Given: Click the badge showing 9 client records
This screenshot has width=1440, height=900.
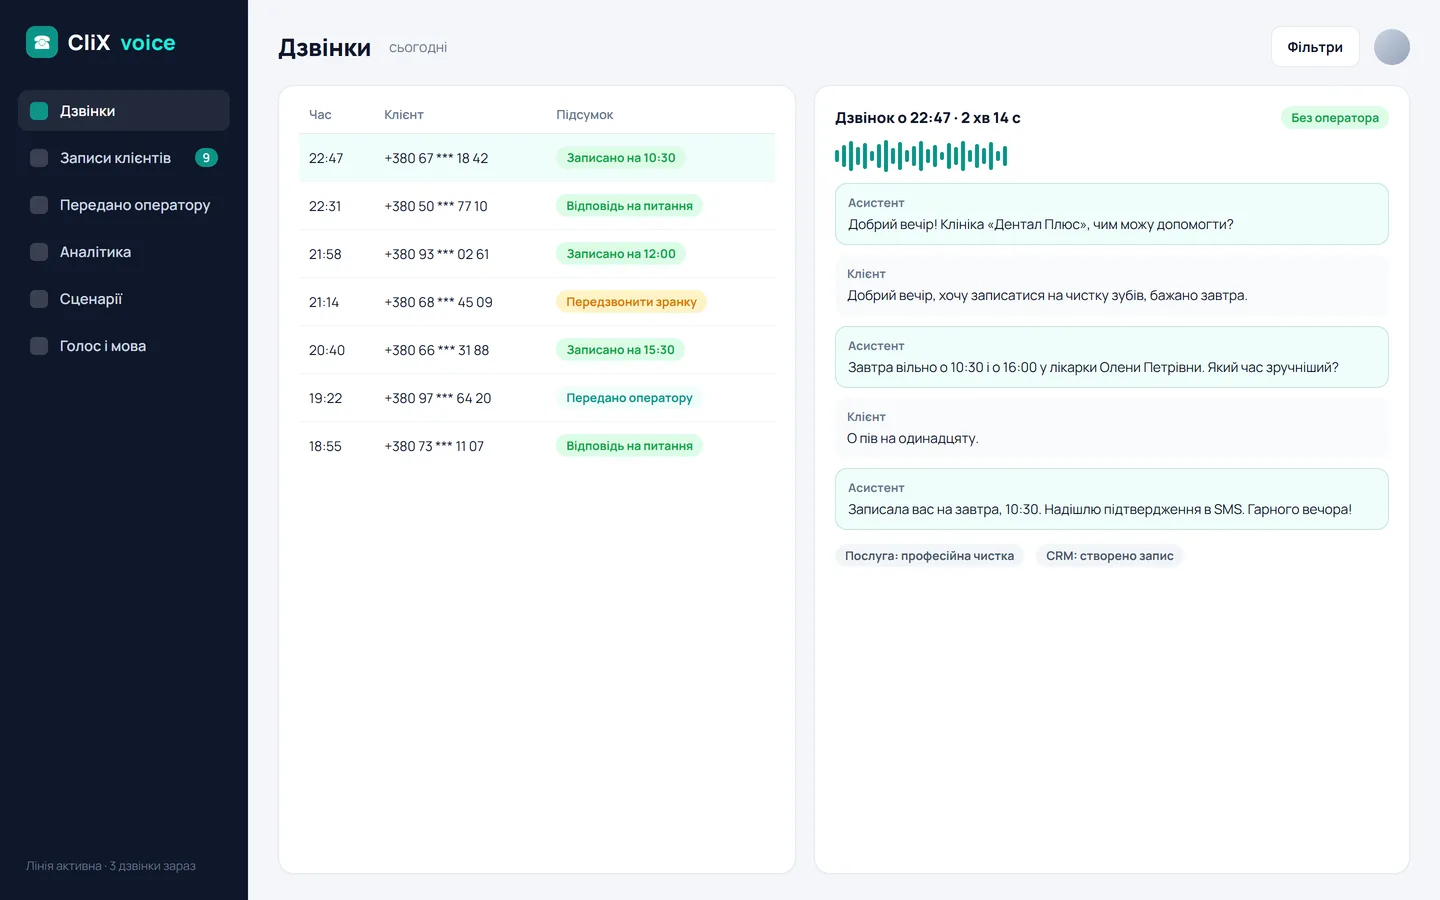Looking at the screenshot, I should (x=206, y=158).
